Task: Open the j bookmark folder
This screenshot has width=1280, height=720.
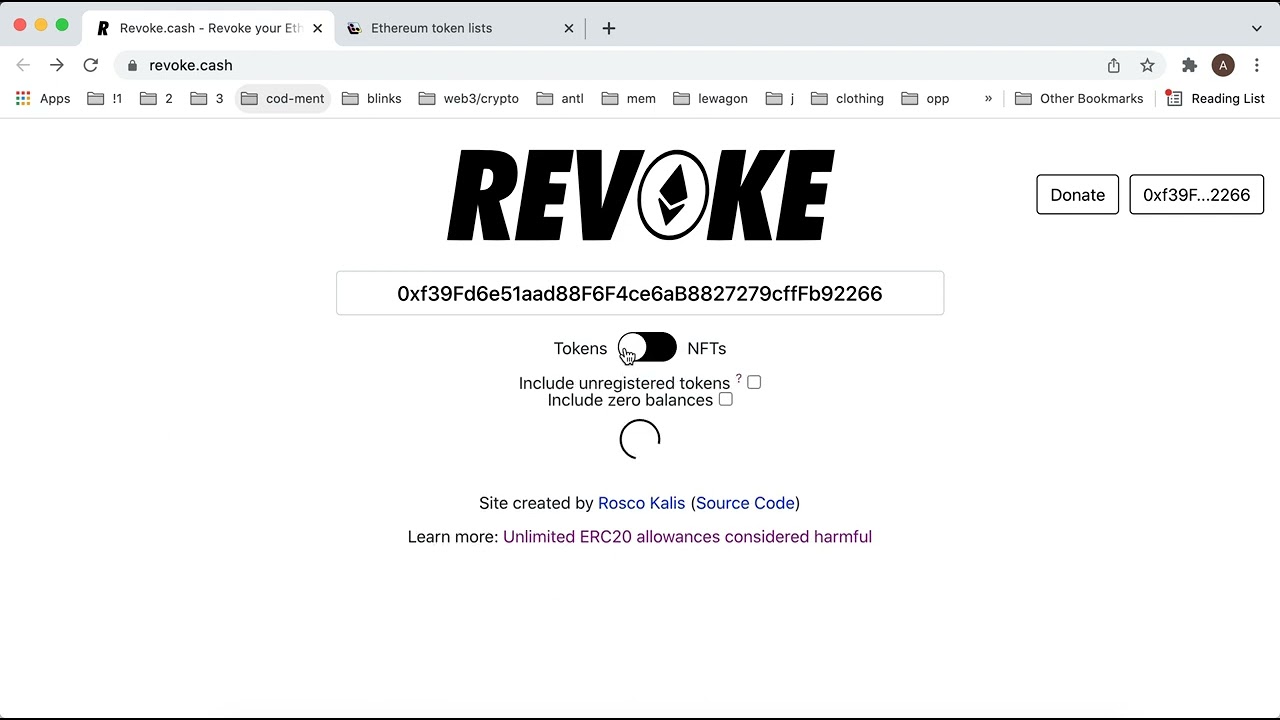Action: 780,98
